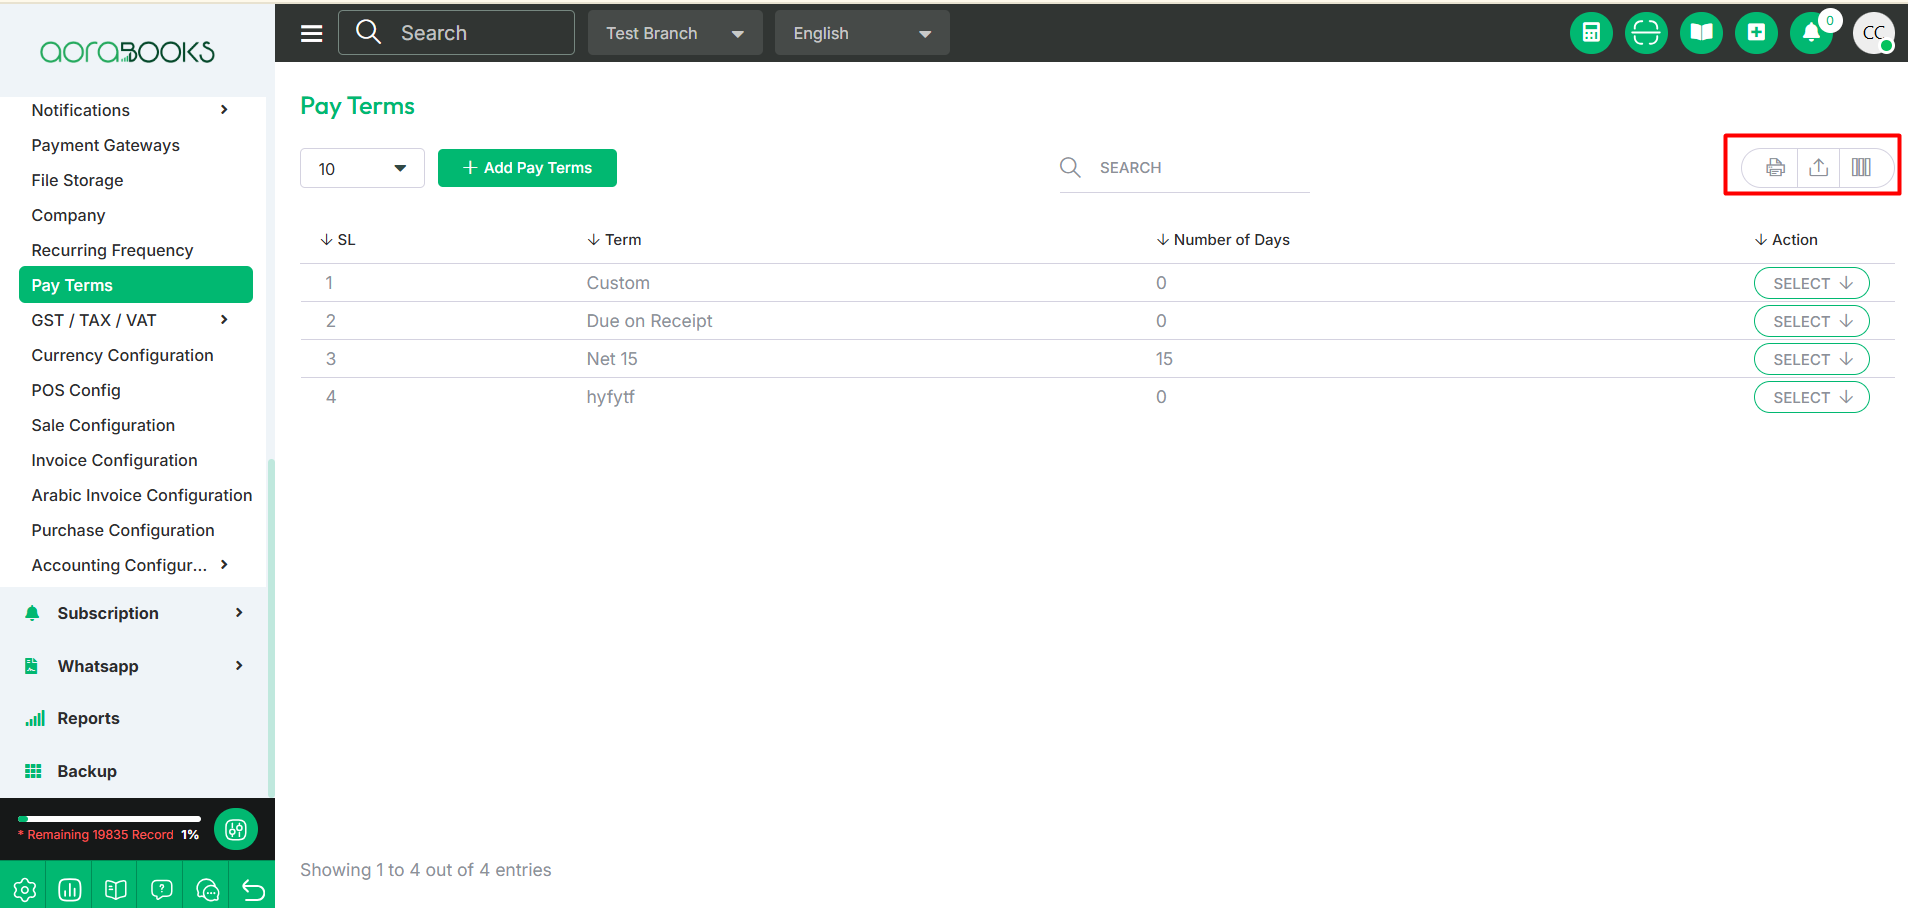Image resolution: width=1908 pixels, height=908 pixels.
Task: Open Arabic Invoice Configuration
Action: [142, 495]
